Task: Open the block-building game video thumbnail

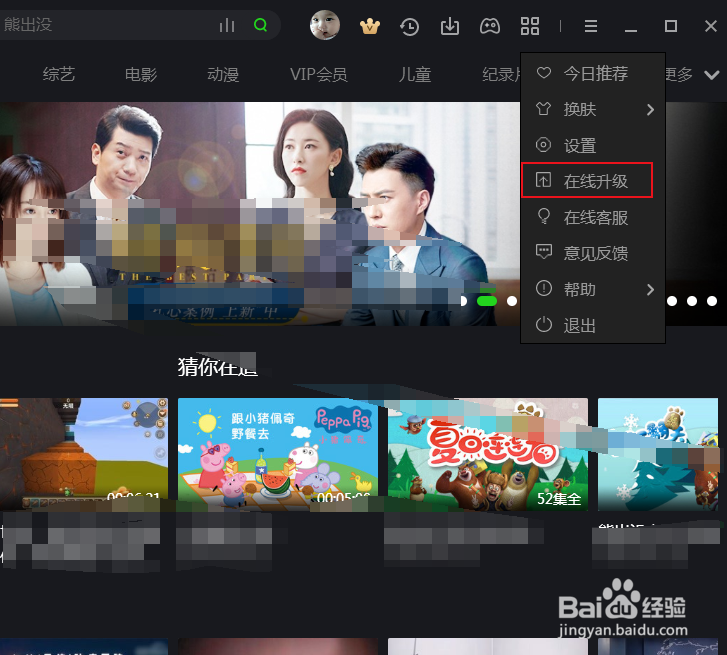Action: (84, 454)
